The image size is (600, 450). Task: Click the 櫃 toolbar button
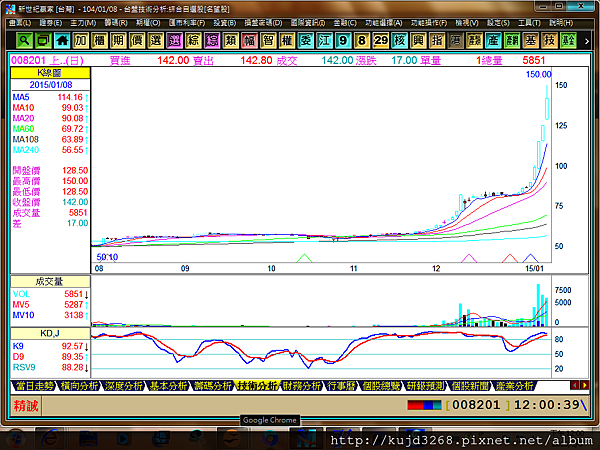(99, 40)
